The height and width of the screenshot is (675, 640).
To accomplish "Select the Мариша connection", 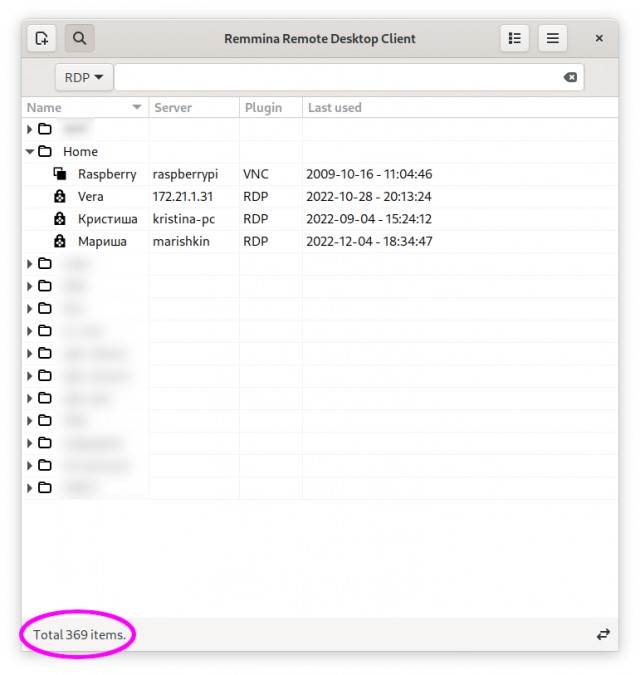I will tap(320, 241).
